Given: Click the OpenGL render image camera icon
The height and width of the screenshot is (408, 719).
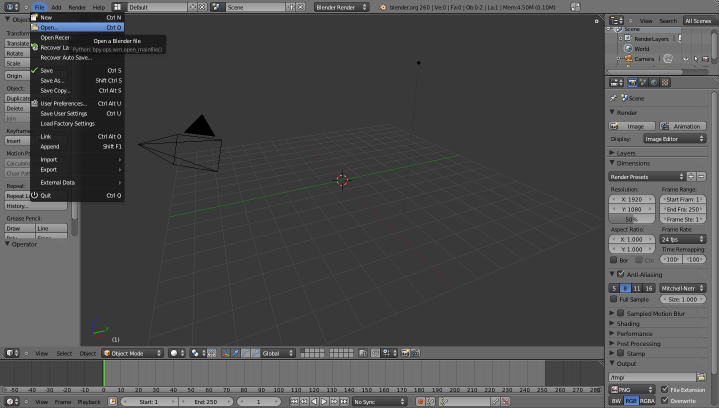Looking at the screenshot, I should point(405,353).
